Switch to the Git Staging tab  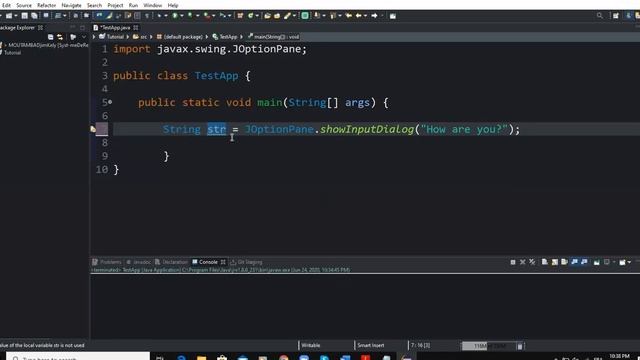pos(246,262)
